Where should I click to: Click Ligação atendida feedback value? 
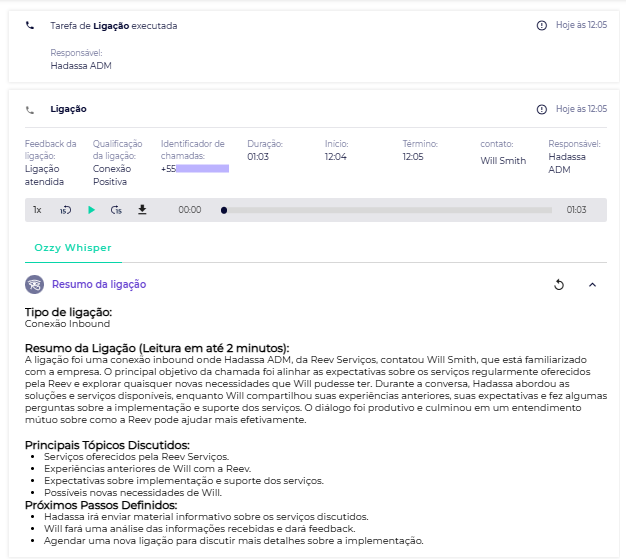[44, 175]
